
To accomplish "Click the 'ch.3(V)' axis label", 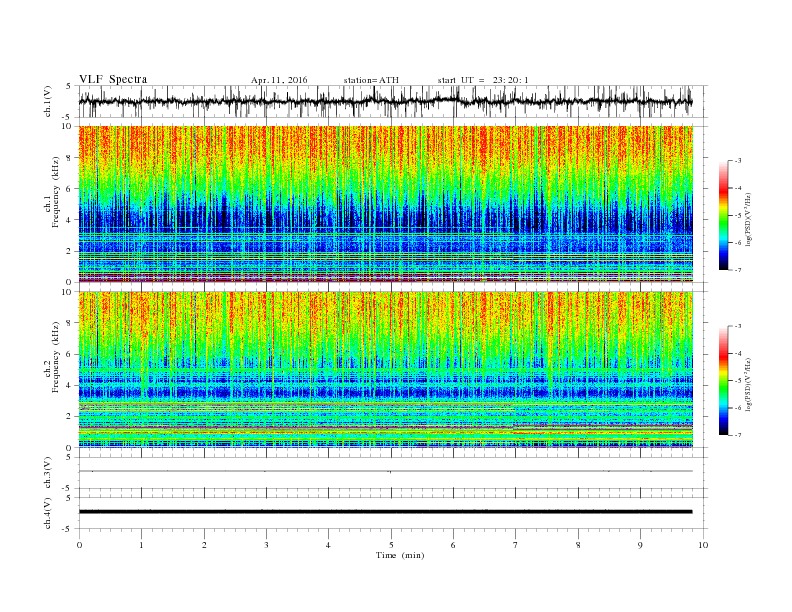I will click(x=47, y=473).
